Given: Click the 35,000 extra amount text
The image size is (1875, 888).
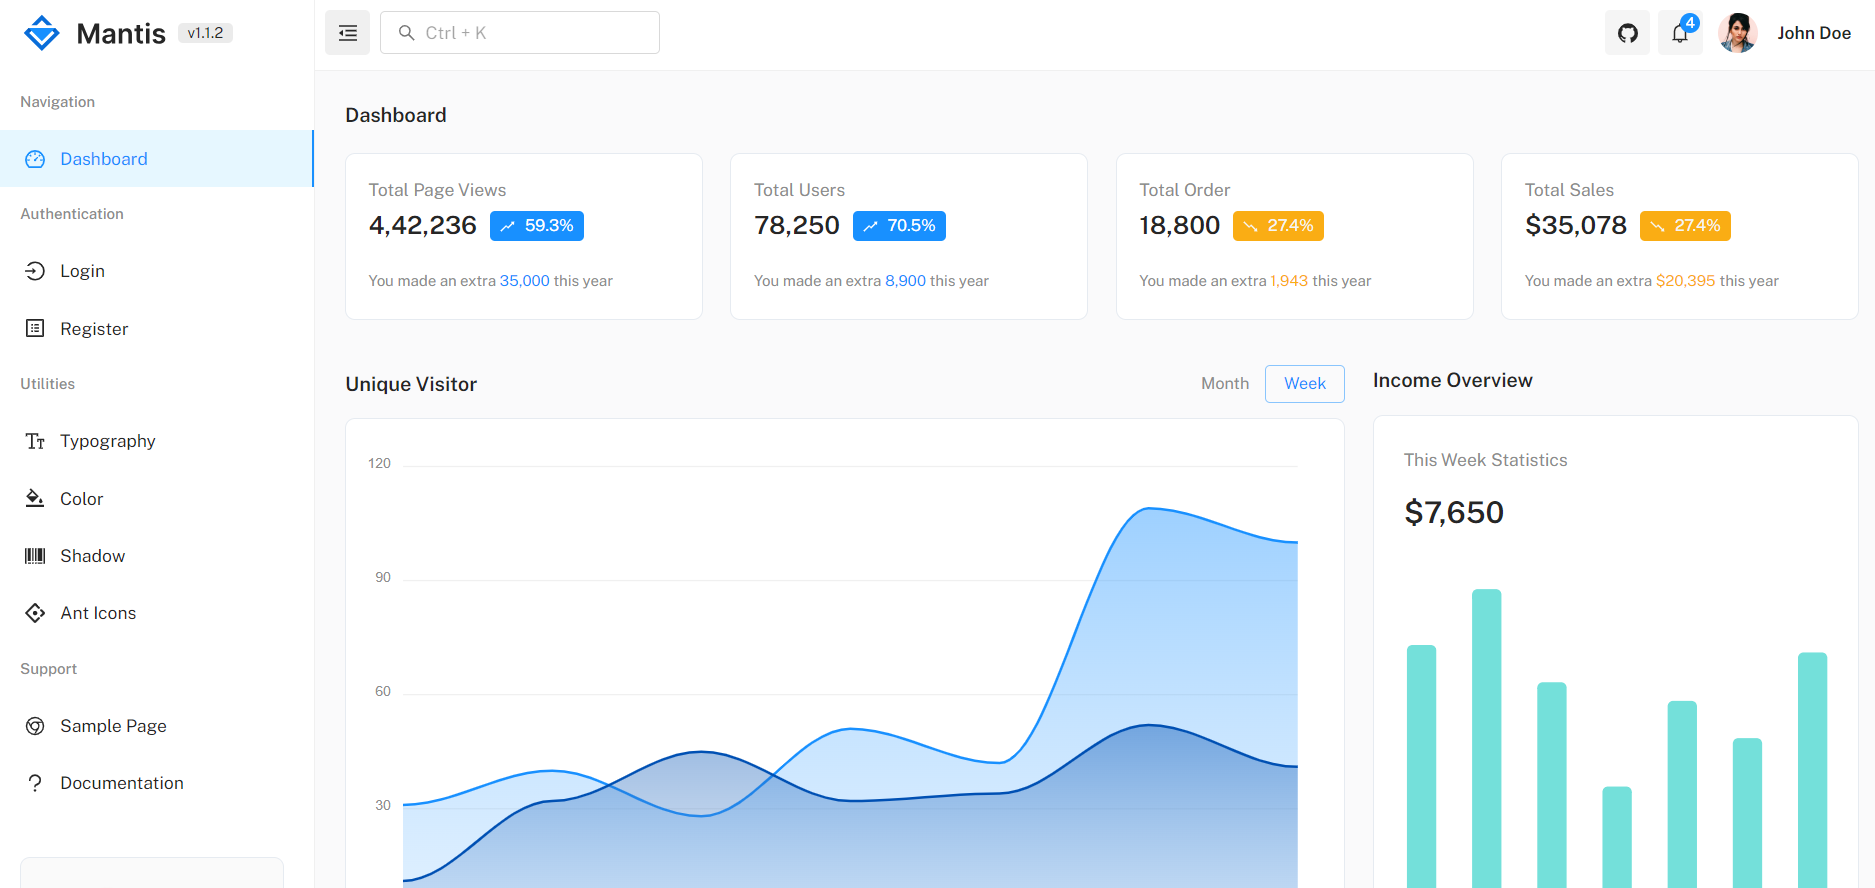Looking at the screenshot, I should point(525,281).
